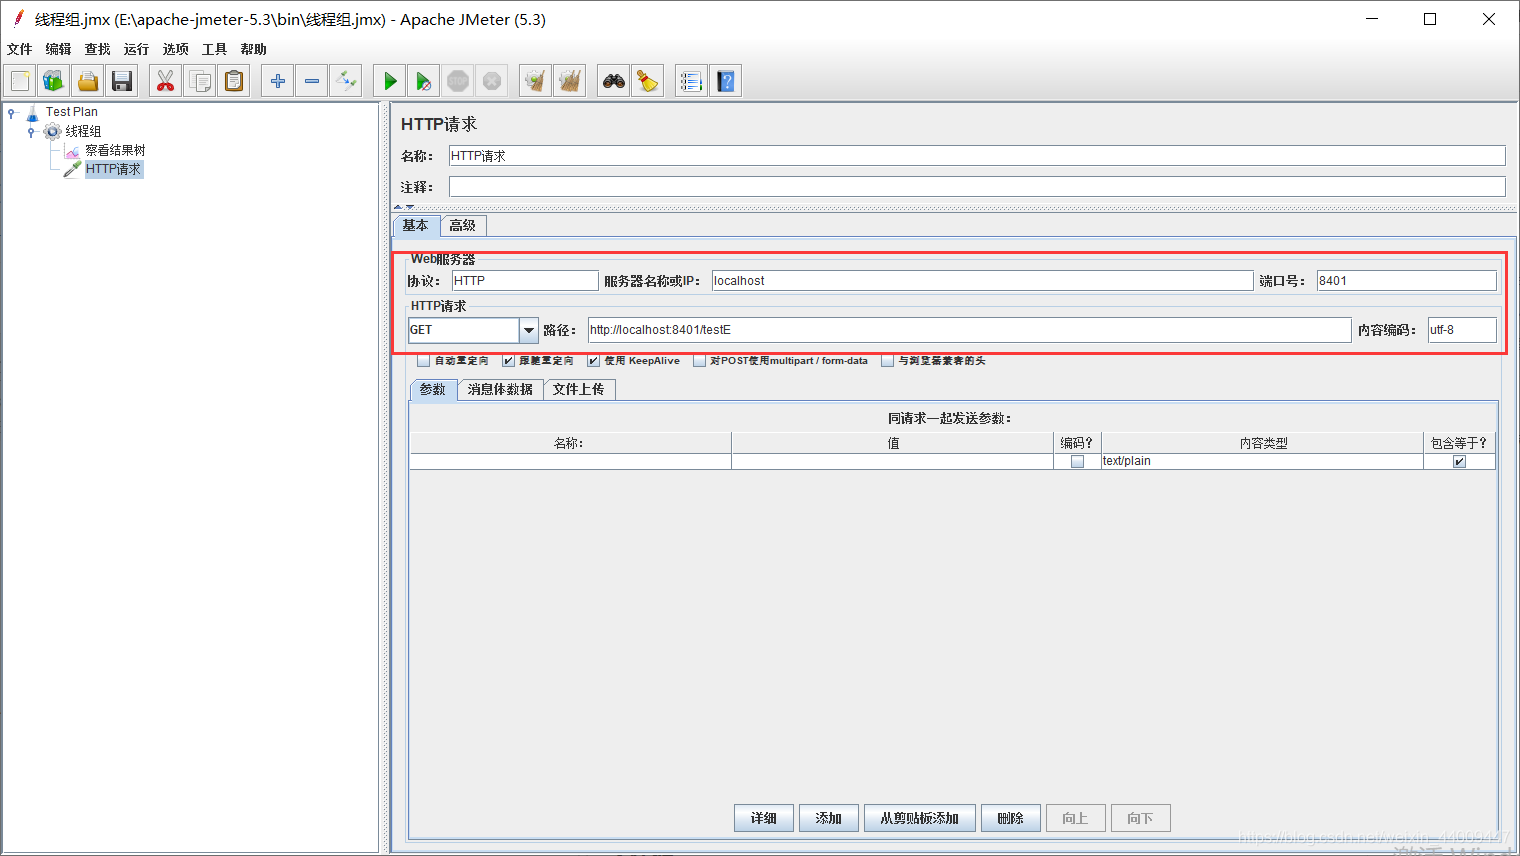Start test with no pauses icon
Image resolution: width=1520 pixels, height=856 pixels.
coord(424,81)
